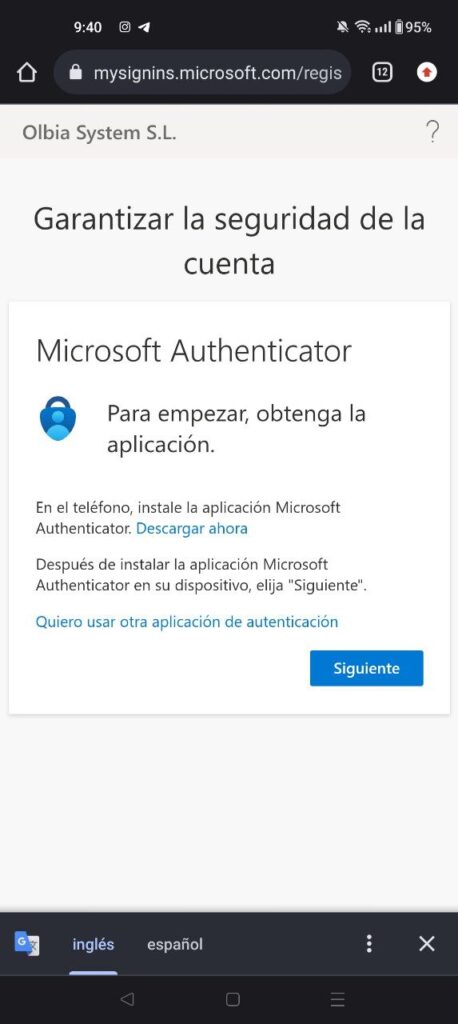458x1024 pixels.
Task: Select the español language tab
Action: click(x=174, y=944)
